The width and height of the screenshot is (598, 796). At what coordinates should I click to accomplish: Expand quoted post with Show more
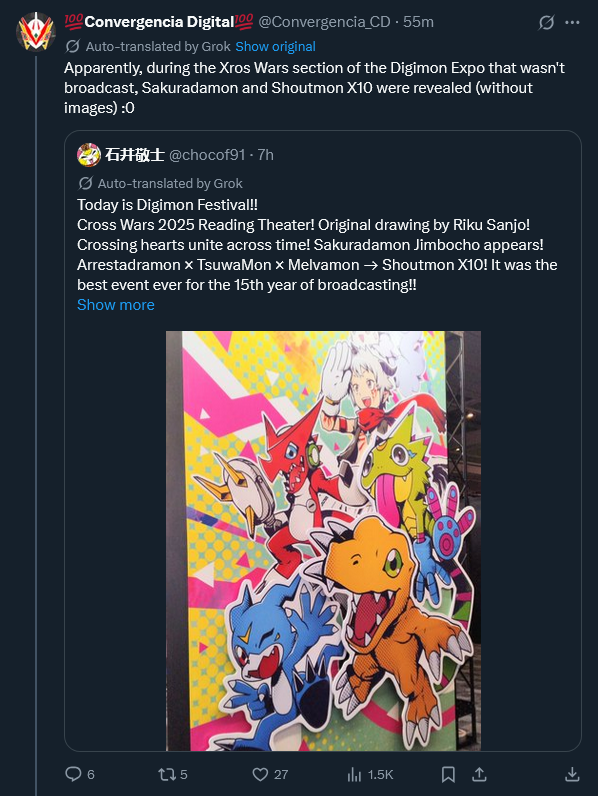pos(116,305)
